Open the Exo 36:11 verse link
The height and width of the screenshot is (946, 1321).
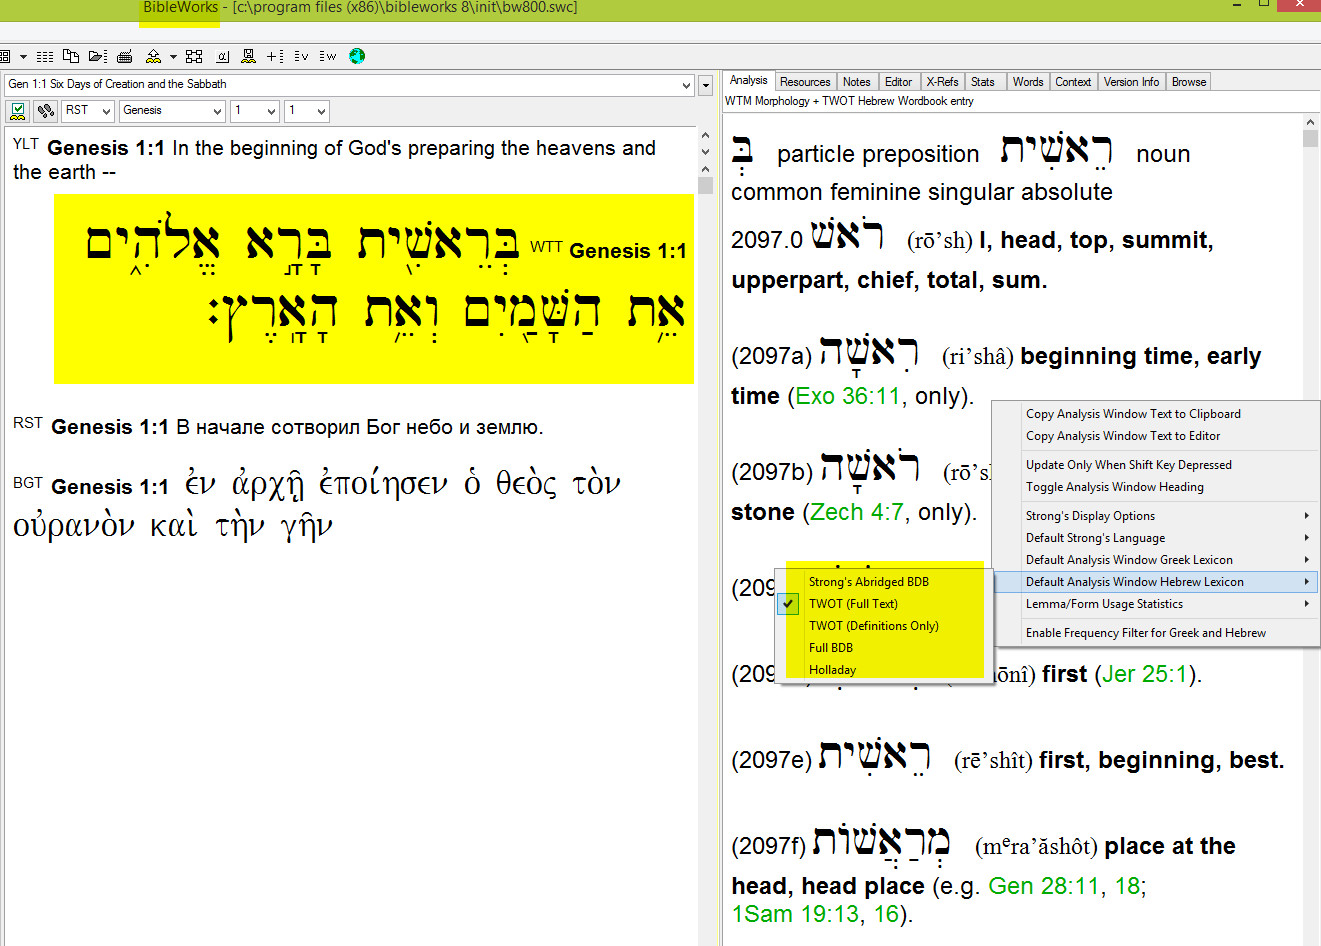point(848,396)
